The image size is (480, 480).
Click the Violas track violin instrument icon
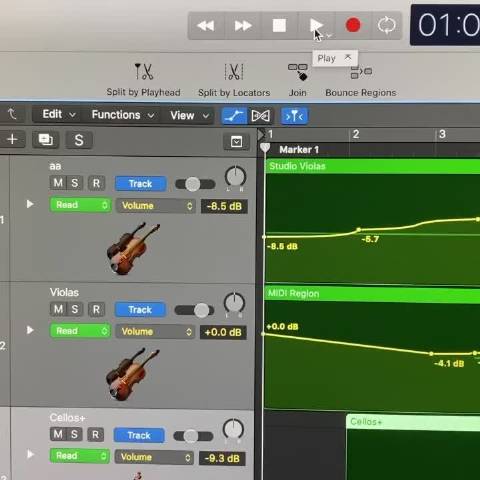[x=132, y=374]
